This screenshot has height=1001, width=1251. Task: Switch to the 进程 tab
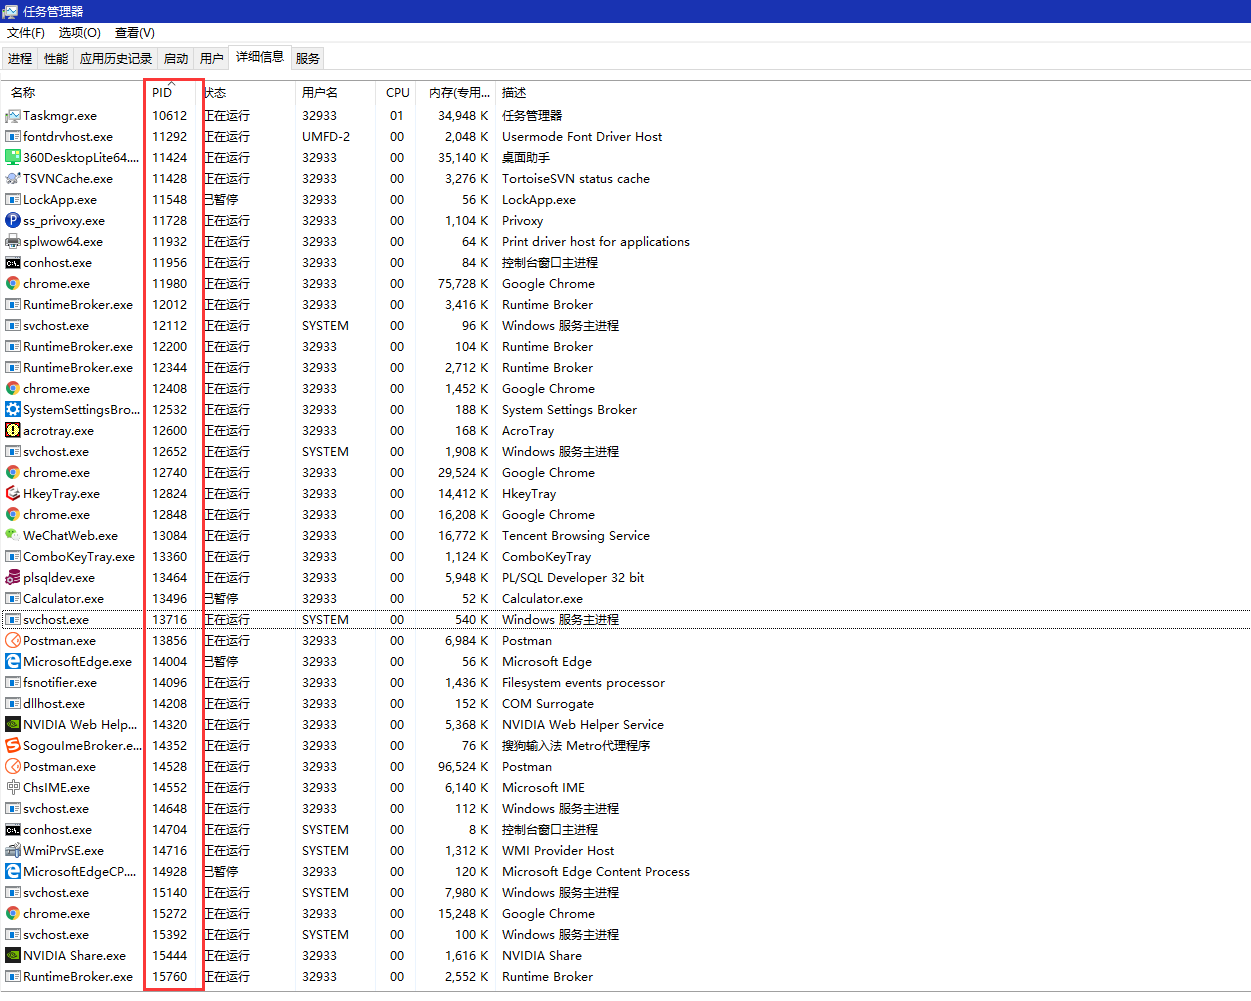[20, 59]
